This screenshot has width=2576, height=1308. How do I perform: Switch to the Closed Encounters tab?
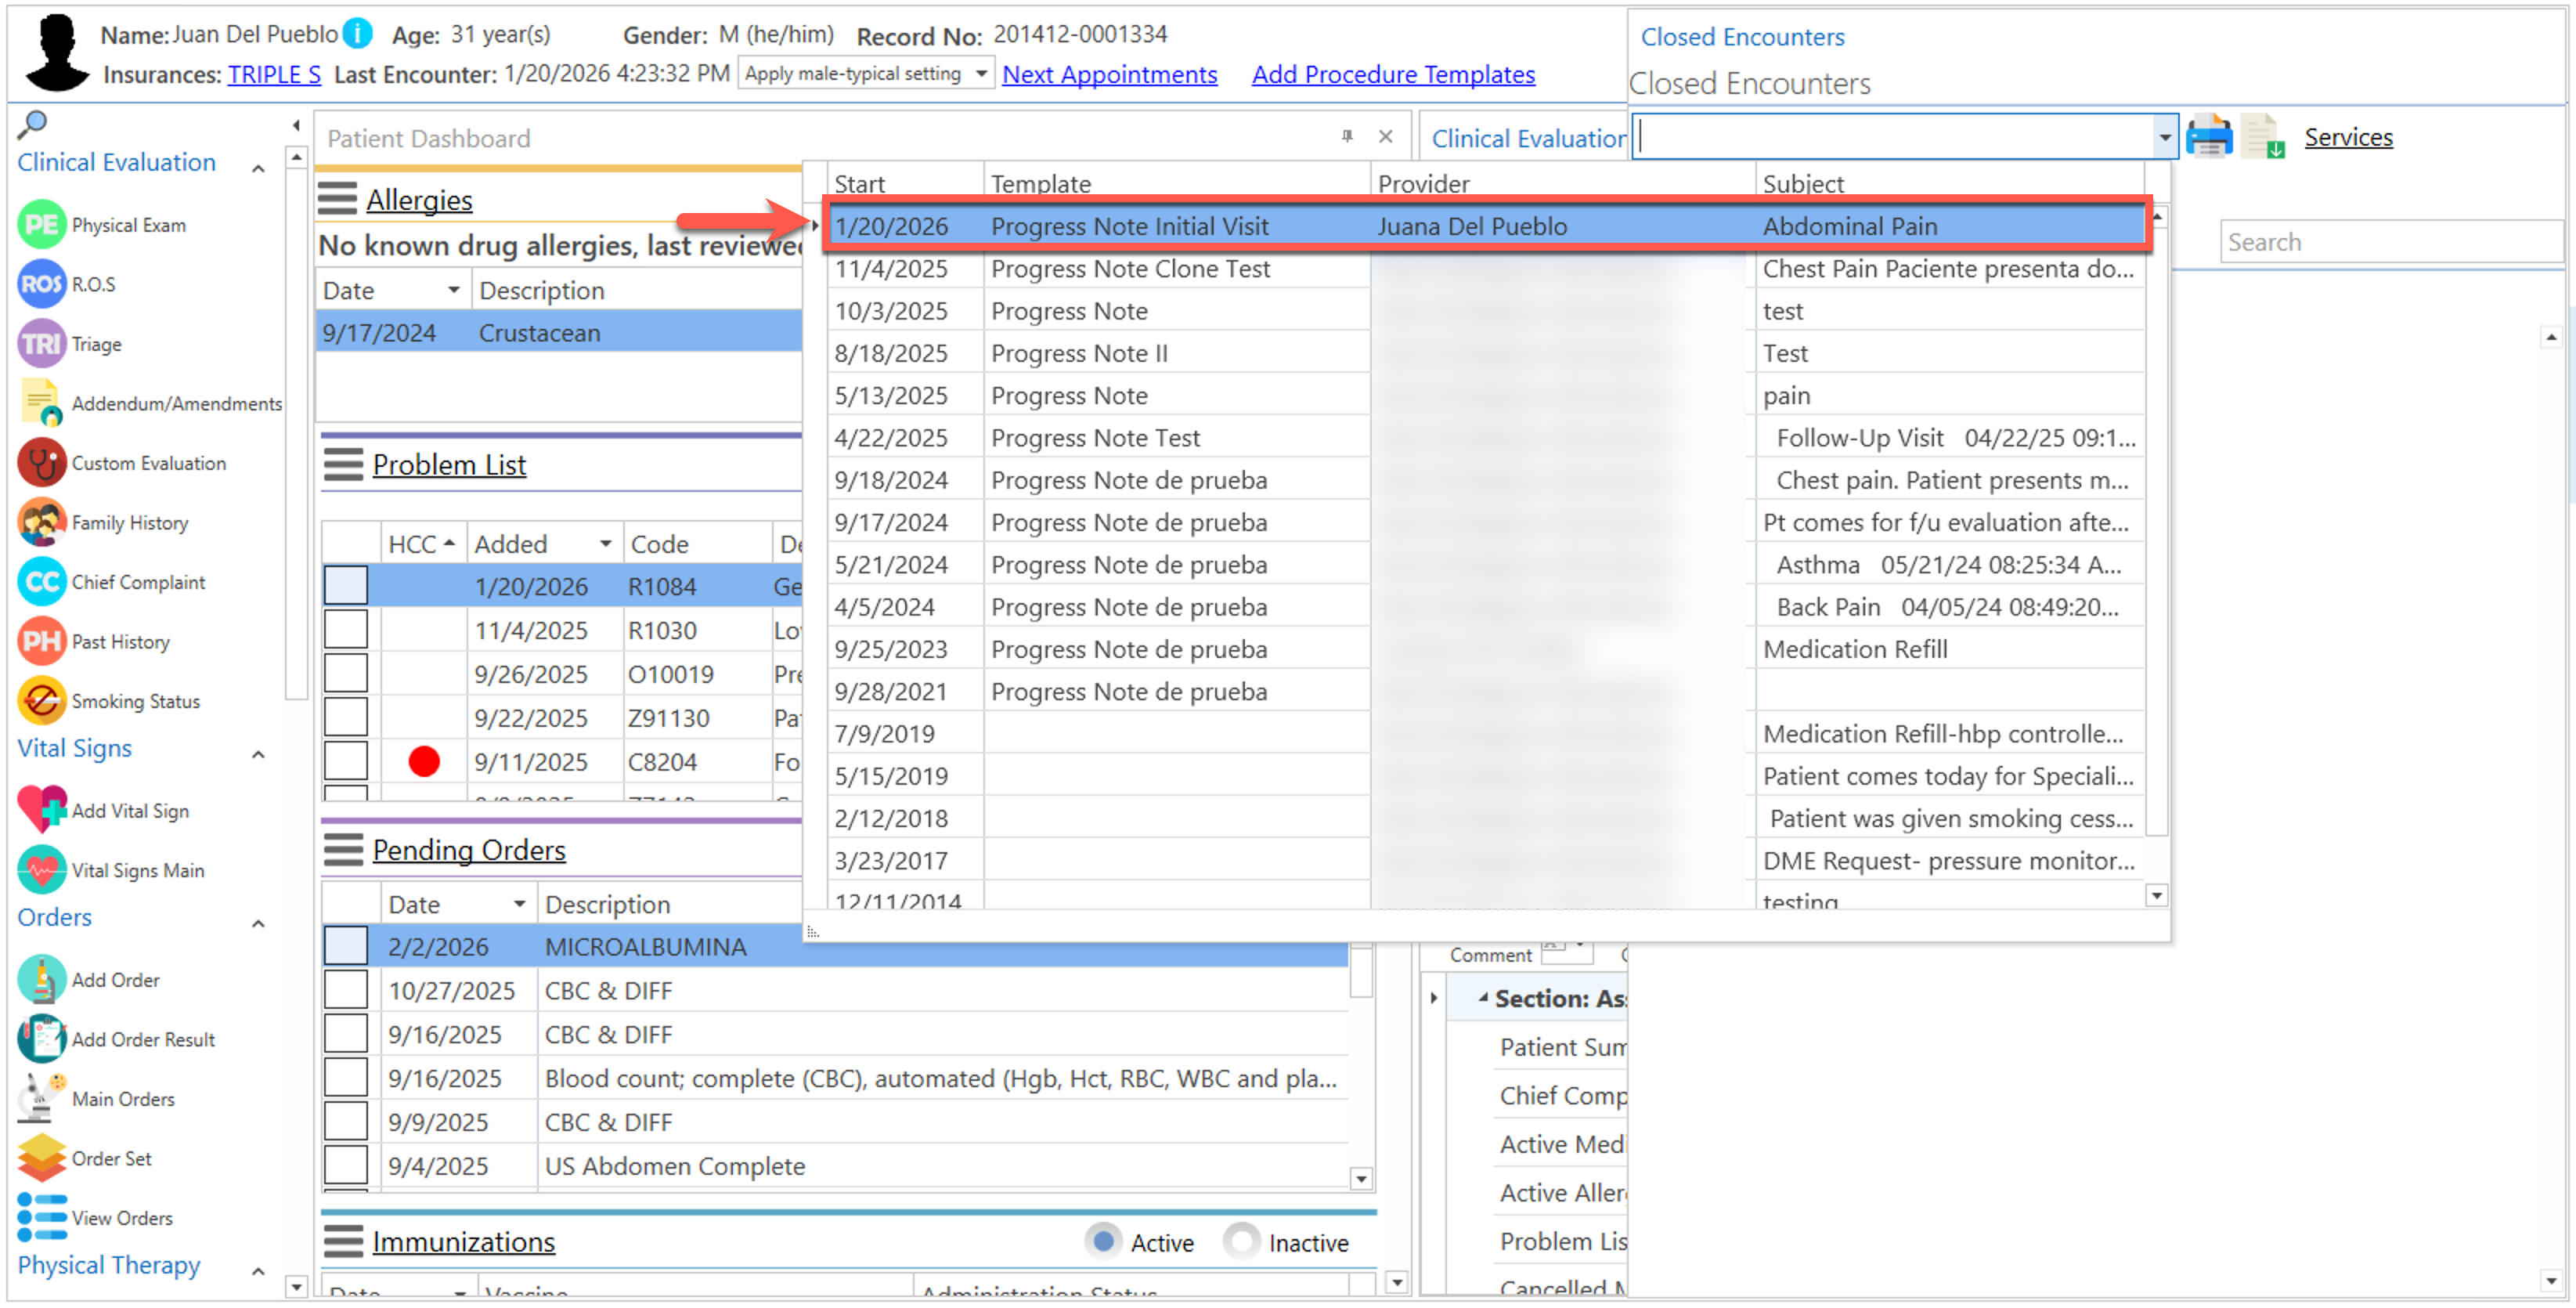1742,37
